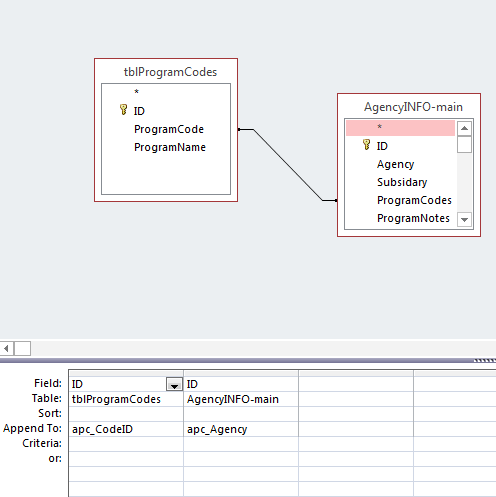
Task: Click the Criteria cell under tblProgramCodes column
Action: pyautogui.click(x=126, y=444)
